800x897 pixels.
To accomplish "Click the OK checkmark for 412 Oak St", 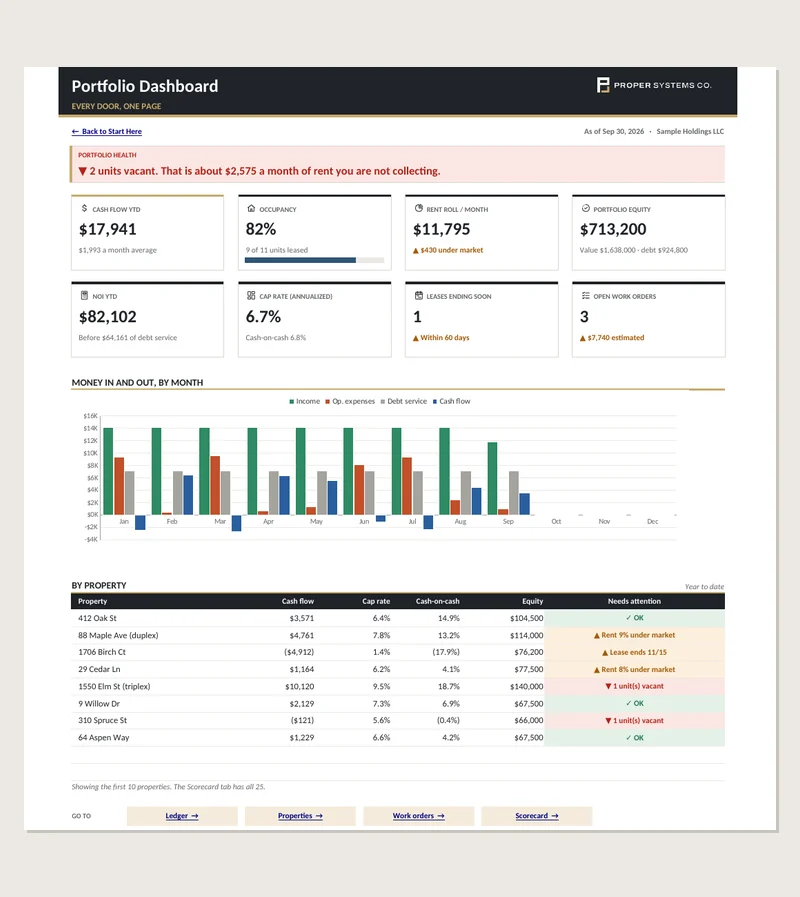I will [628, 618].
